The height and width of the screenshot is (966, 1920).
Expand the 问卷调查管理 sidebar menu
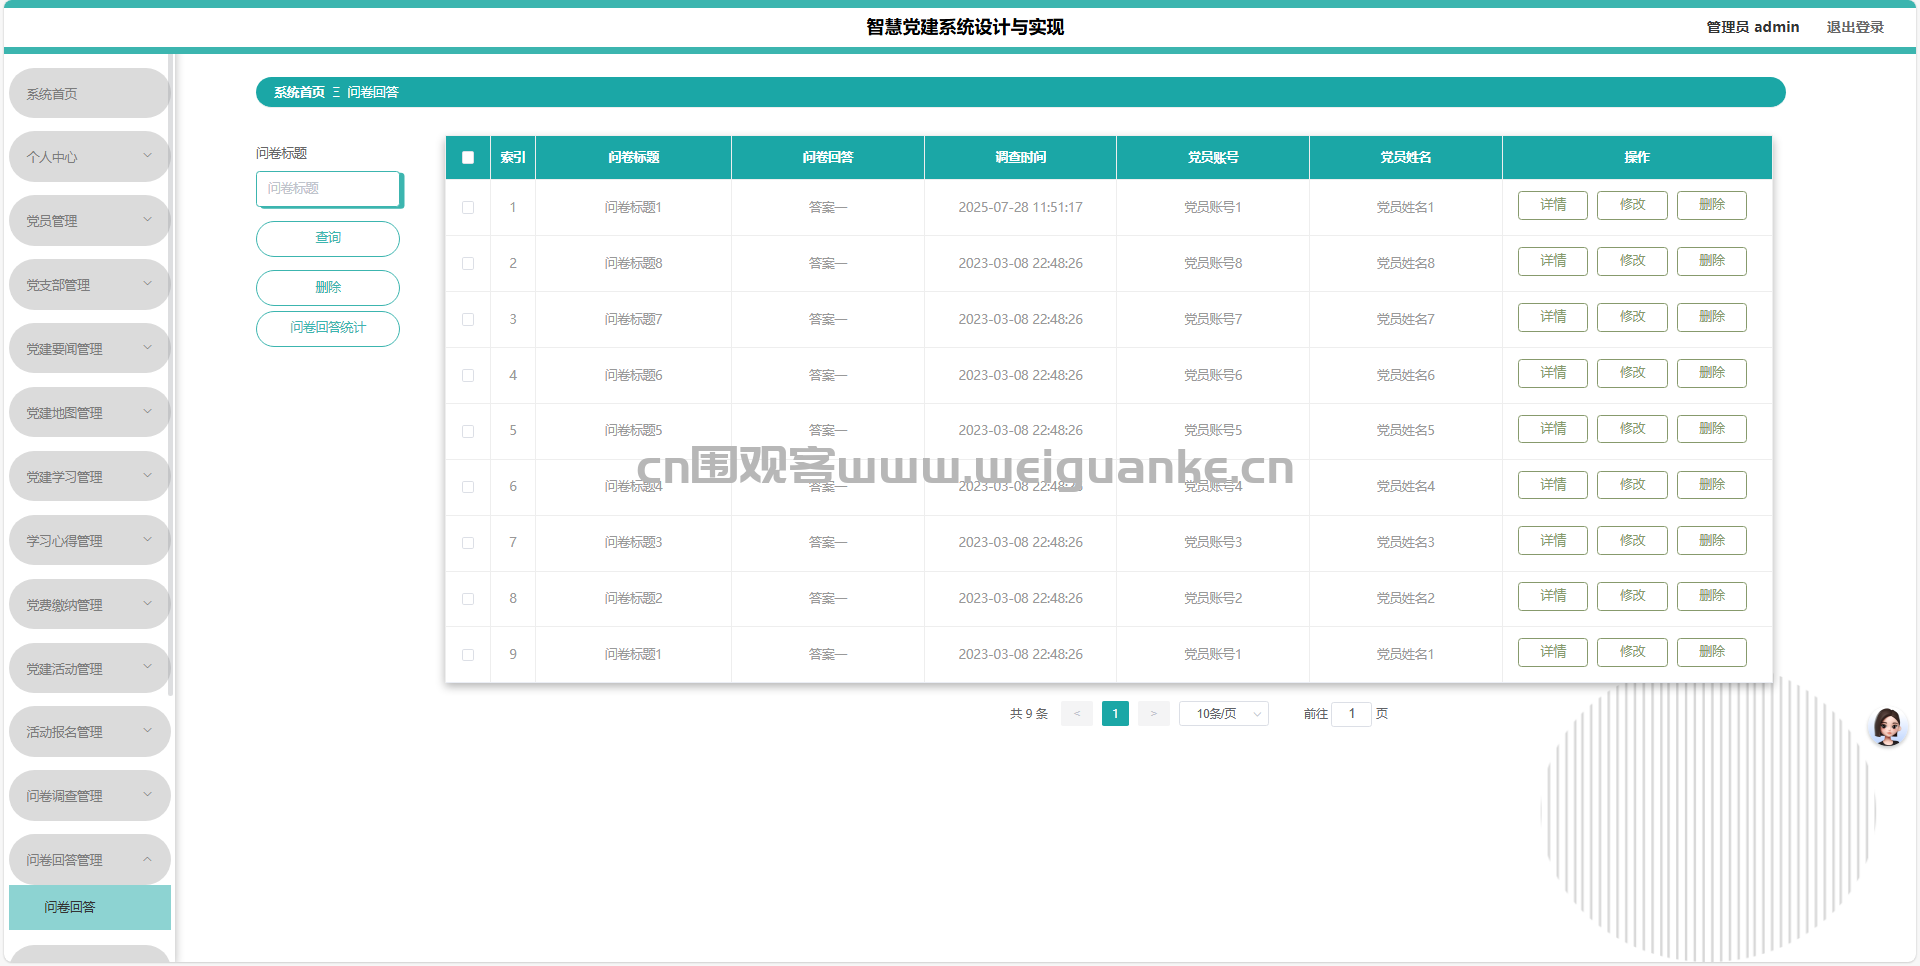coord(90,796)
